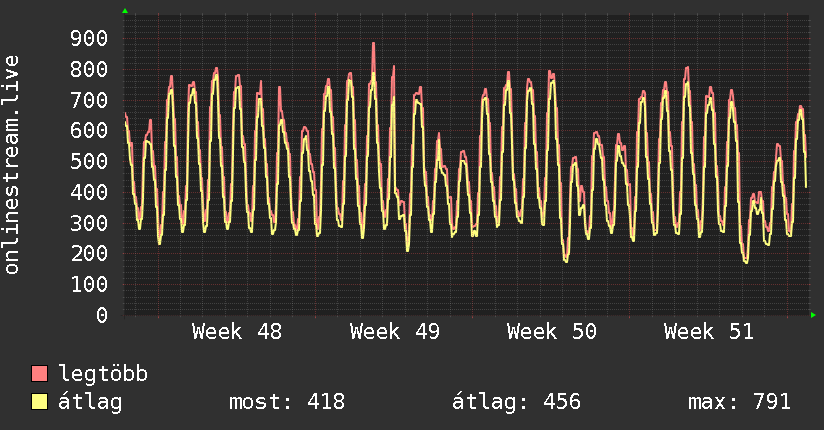Click the Week 50 axis label
824x430 pixels.
[x=552, y=332]
